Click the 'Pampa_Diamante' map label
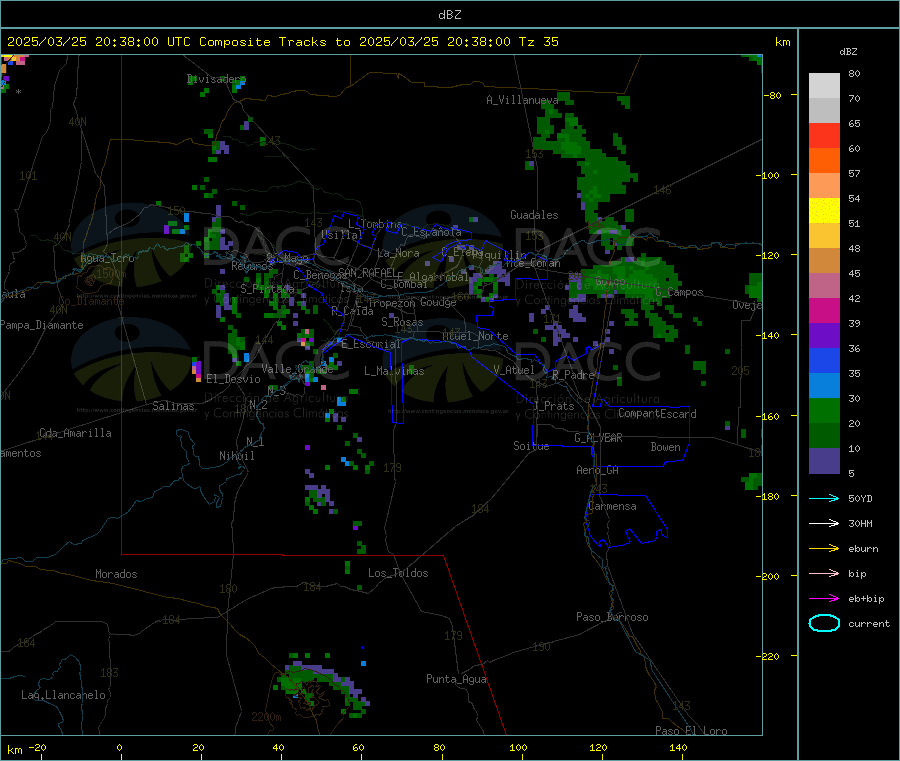900x761 pixels. (42, 325)
